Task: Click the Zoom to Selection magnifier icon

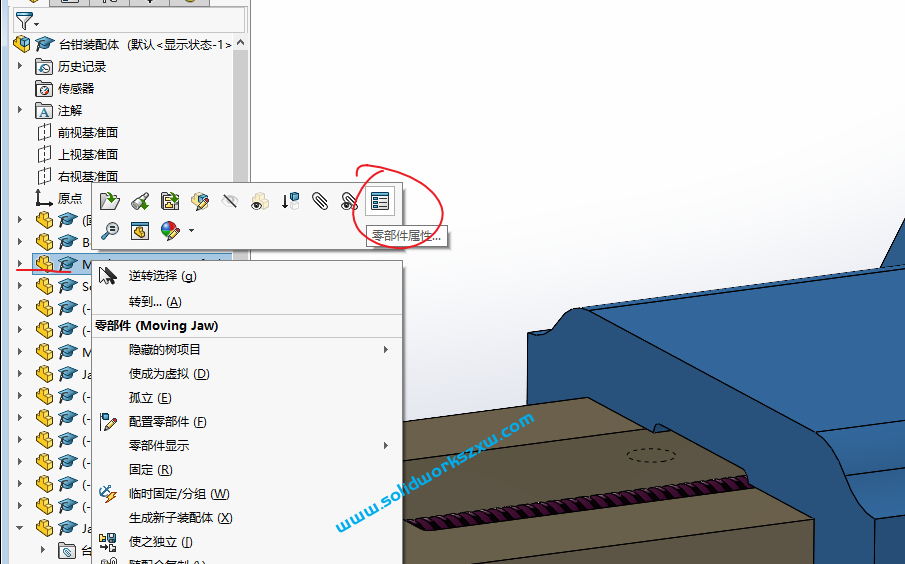Action: click(x=110, y=231)
